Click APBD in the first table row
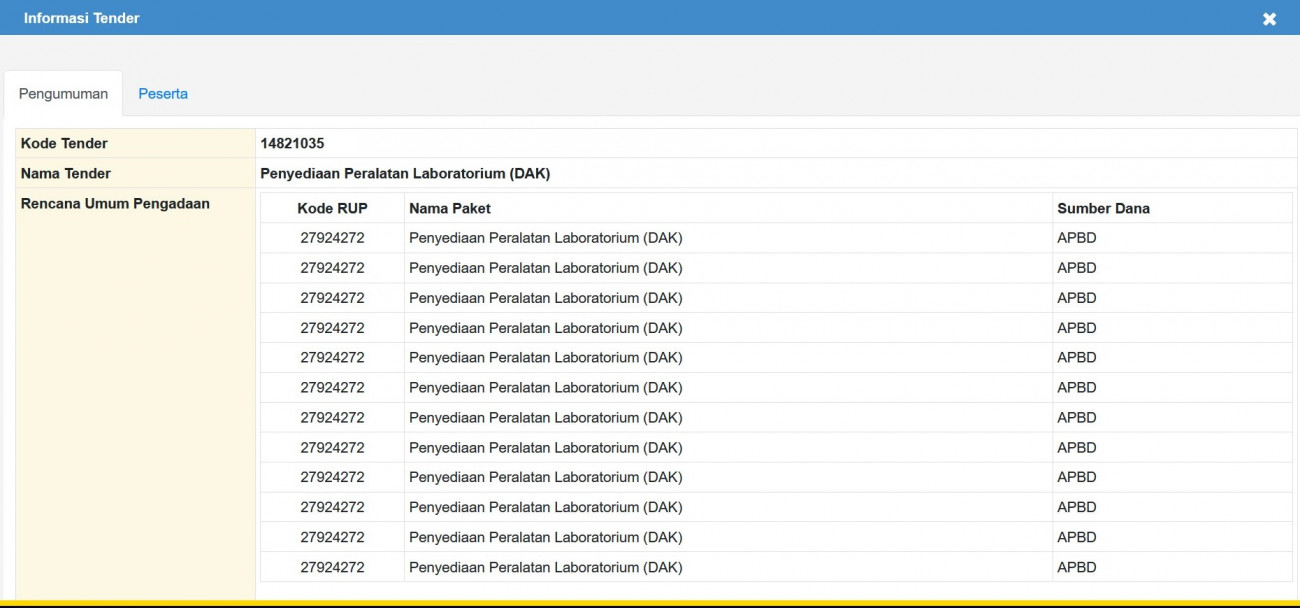This screenshot has height=608, width=1300. 1077,238
